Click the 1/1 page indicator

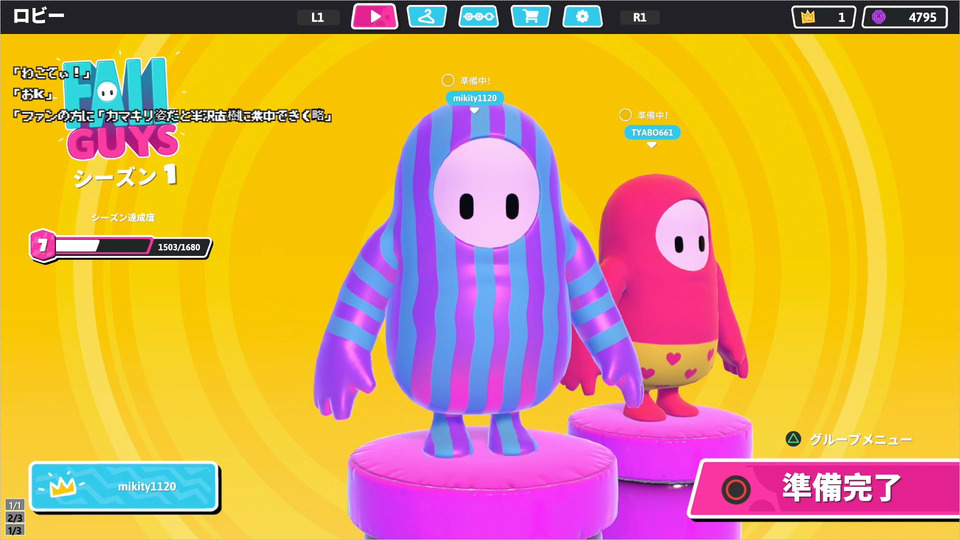pos(15,505)
